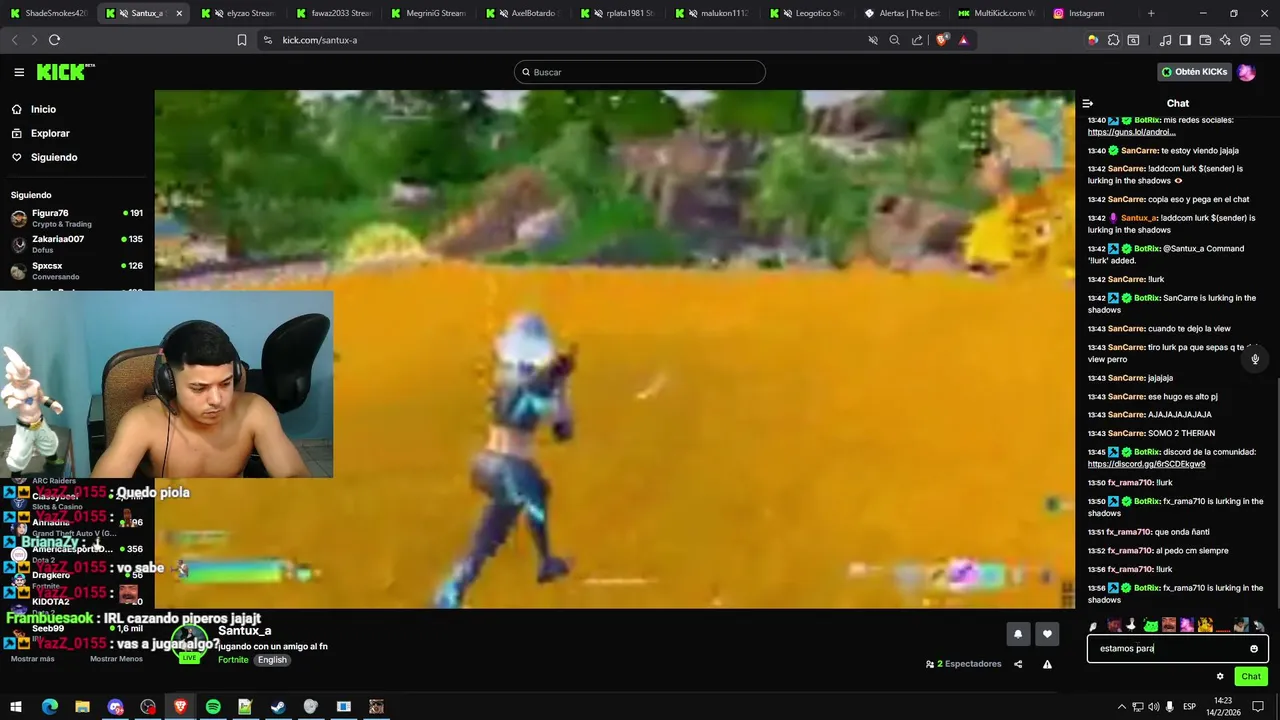Send message with Chat button
1280x720 pixels.
1251,677
